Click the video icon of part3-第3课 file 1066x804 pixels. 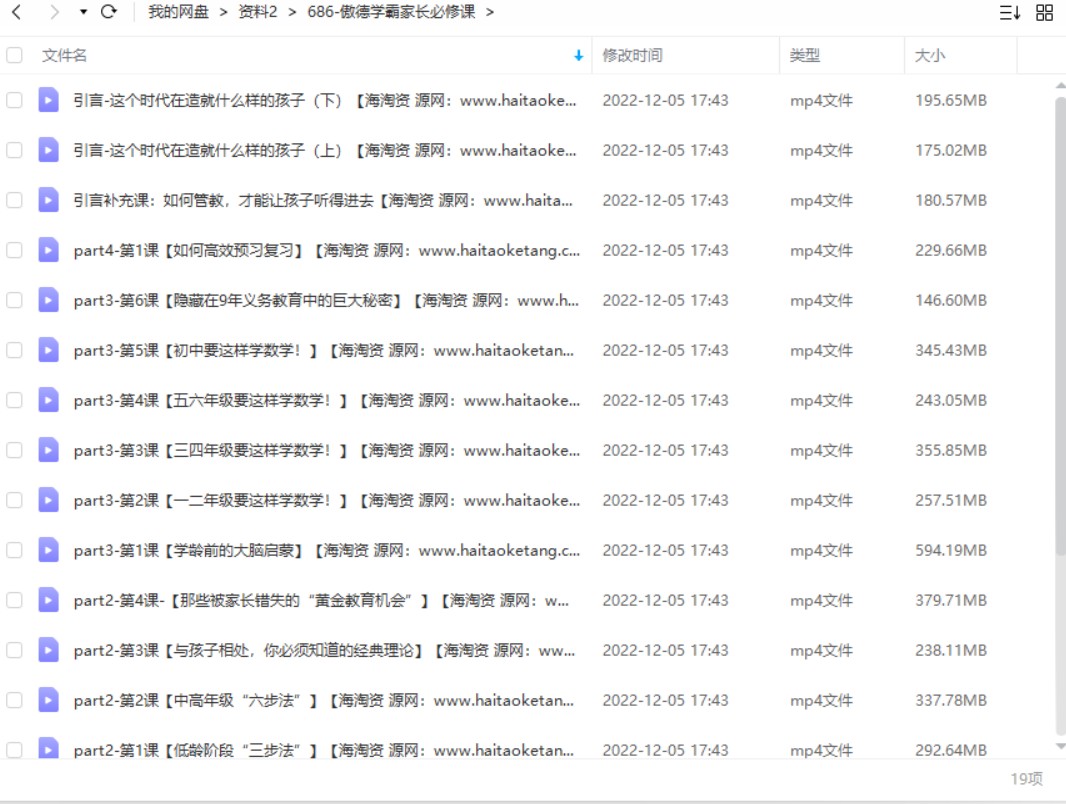(x=48, y=450)
